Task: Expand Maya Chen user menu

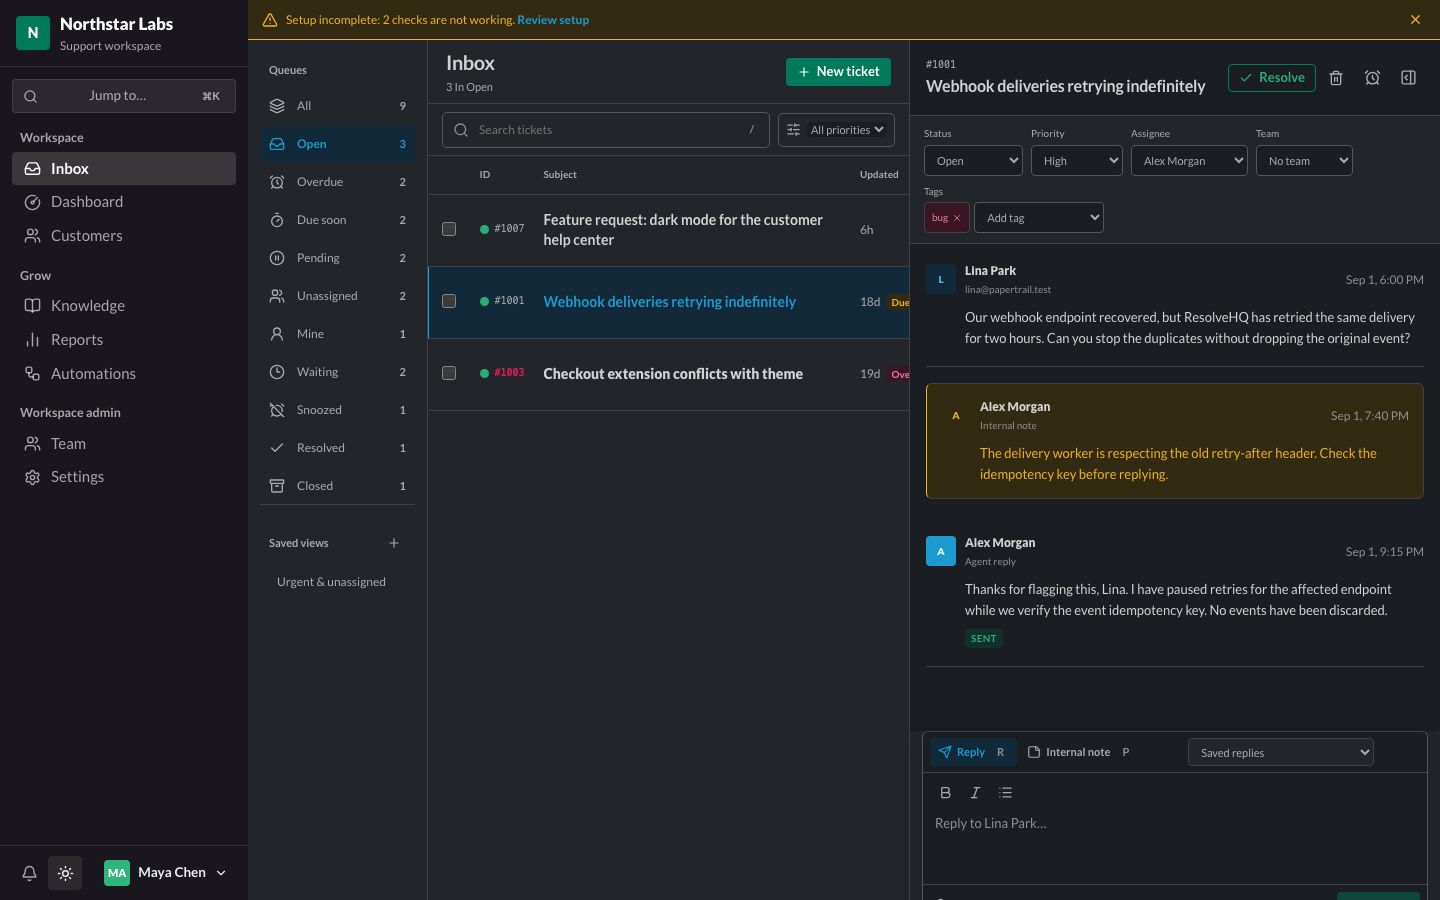Action: pyautogui.click(x=165, y=873)
